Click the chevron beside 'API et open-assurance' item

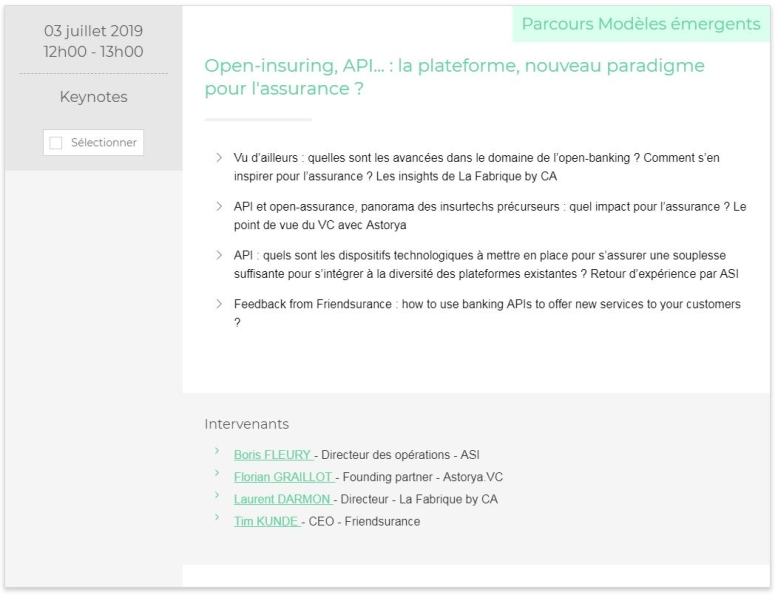[219, 206]
